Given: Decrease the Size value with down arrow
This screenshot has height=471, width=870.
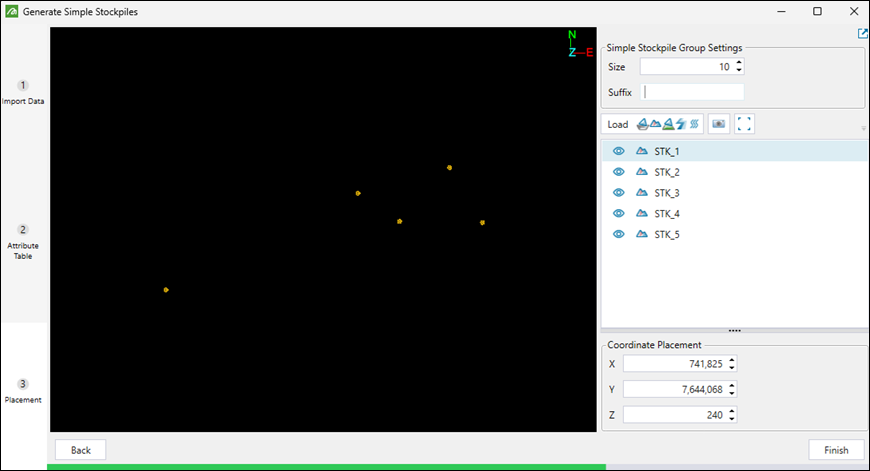Looking at the screenshot, I should coord(739,70).
